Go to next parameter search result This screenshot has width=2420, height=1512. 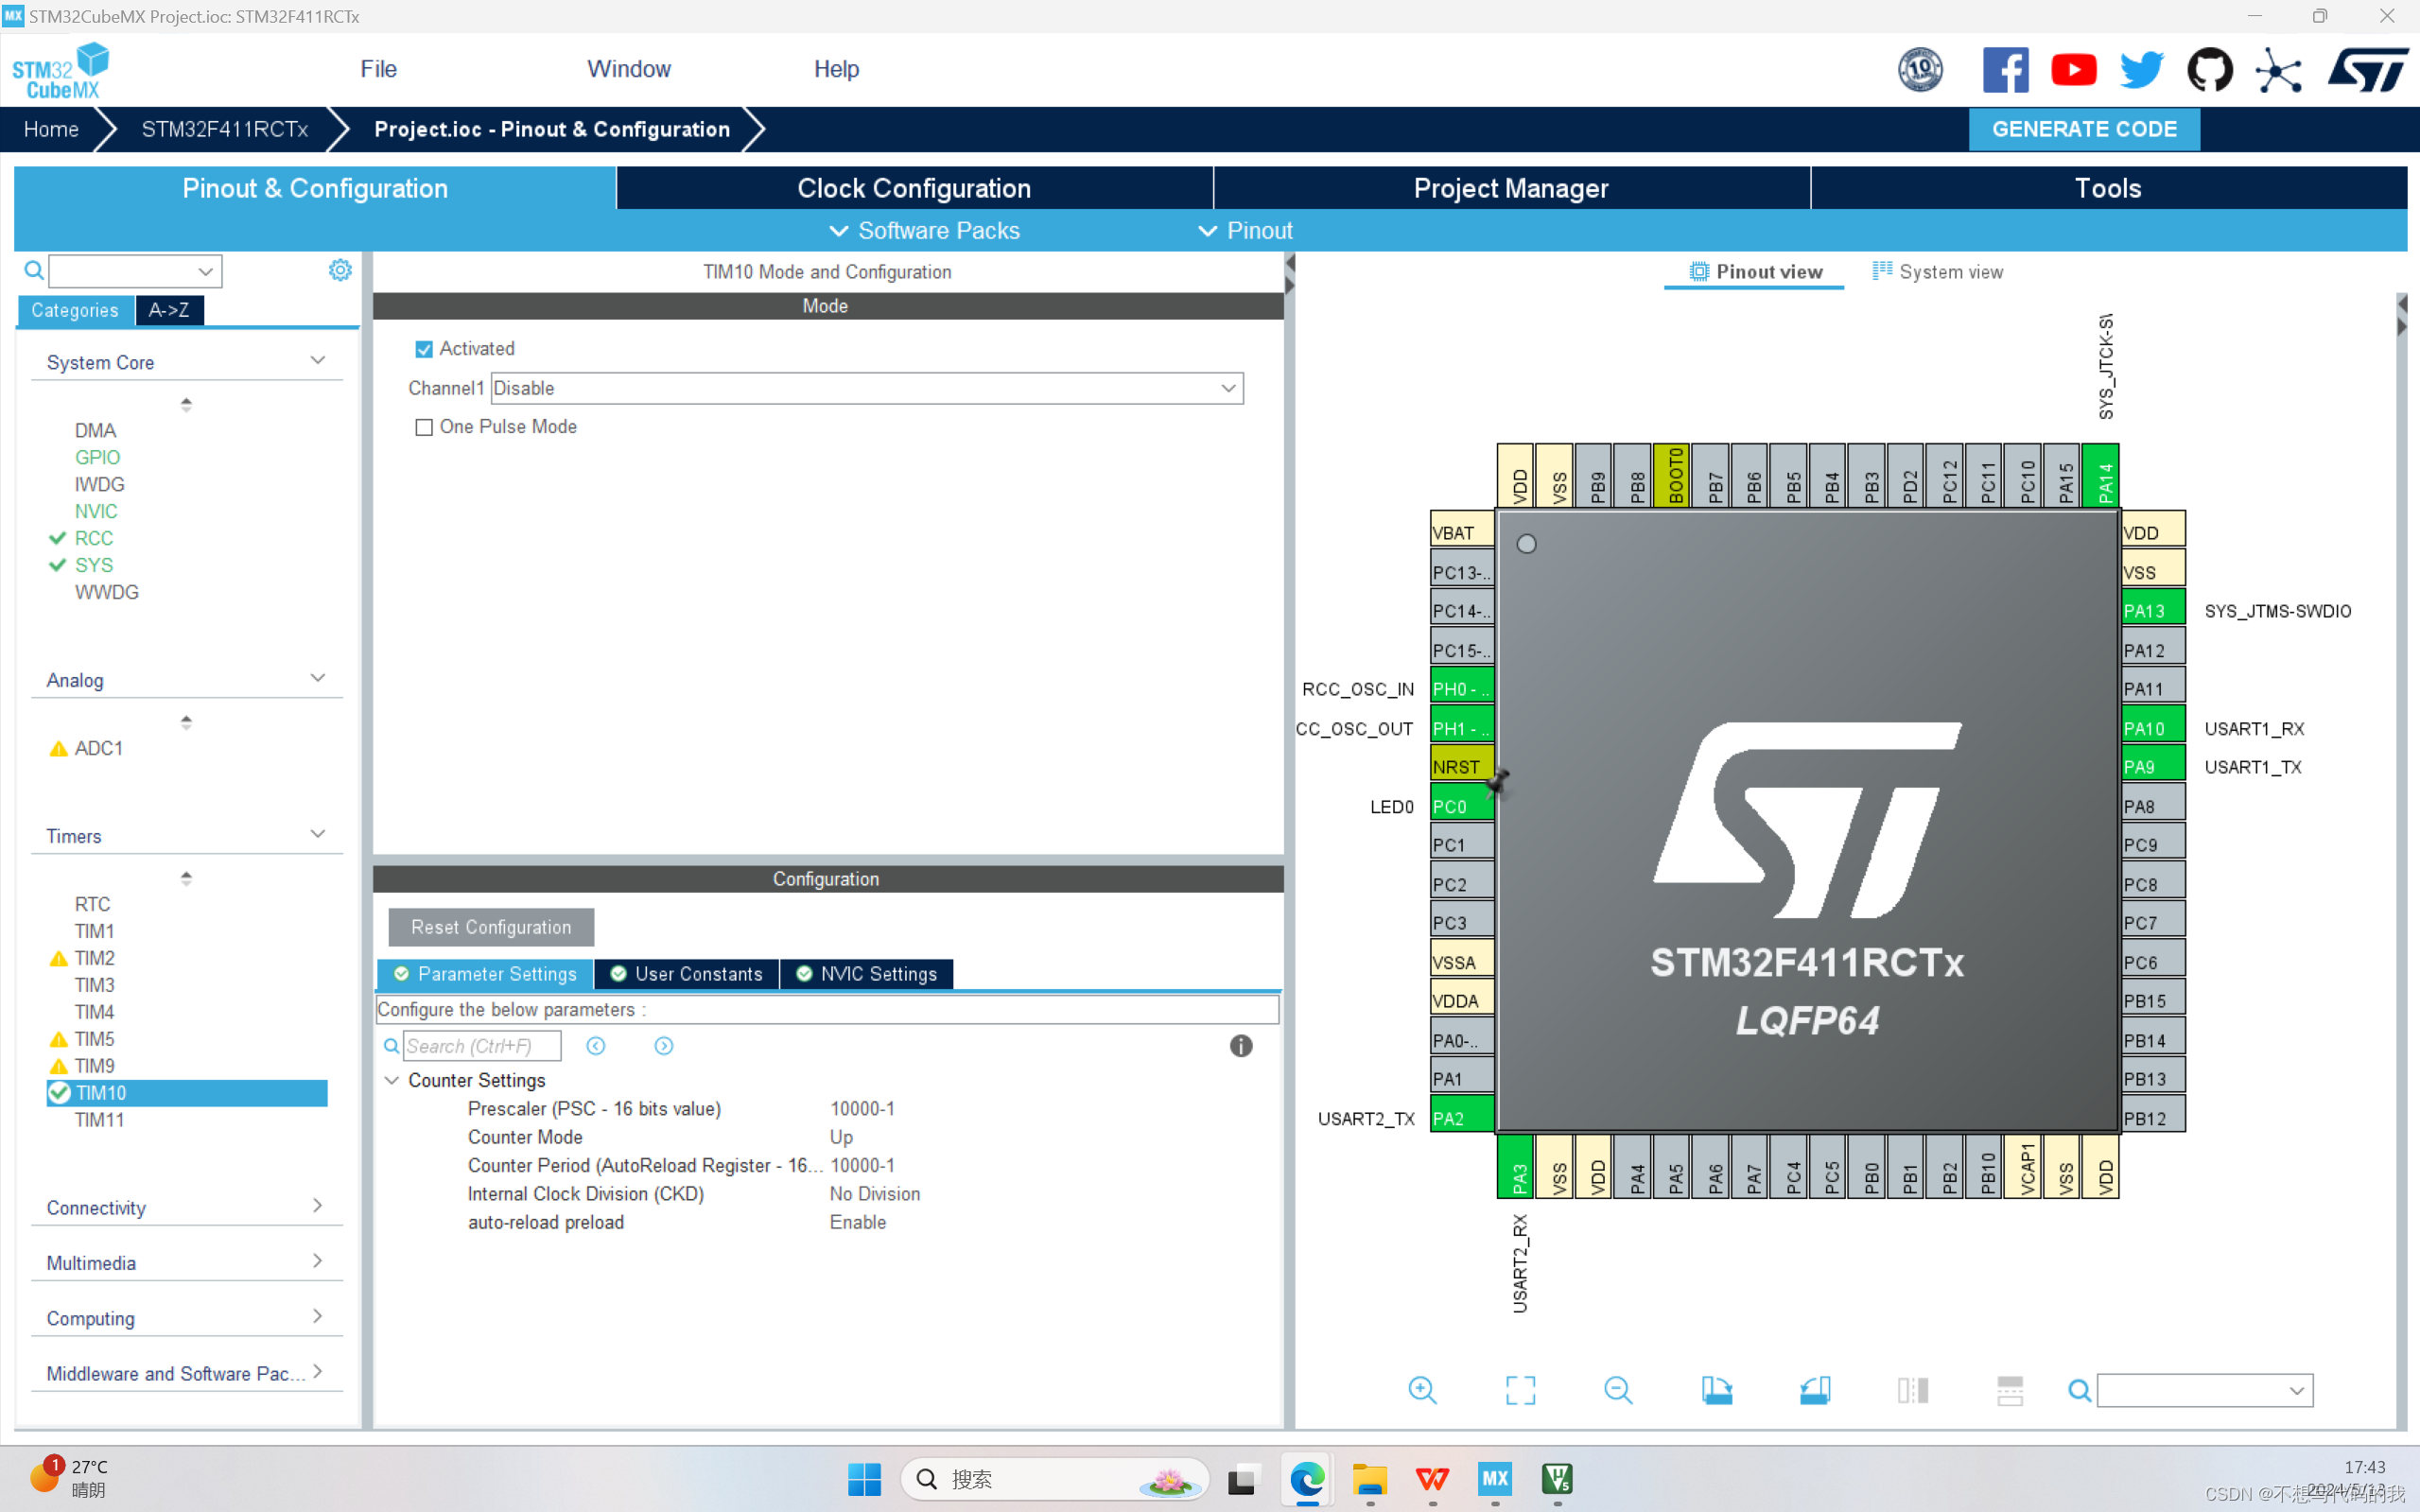[664, 1046]
